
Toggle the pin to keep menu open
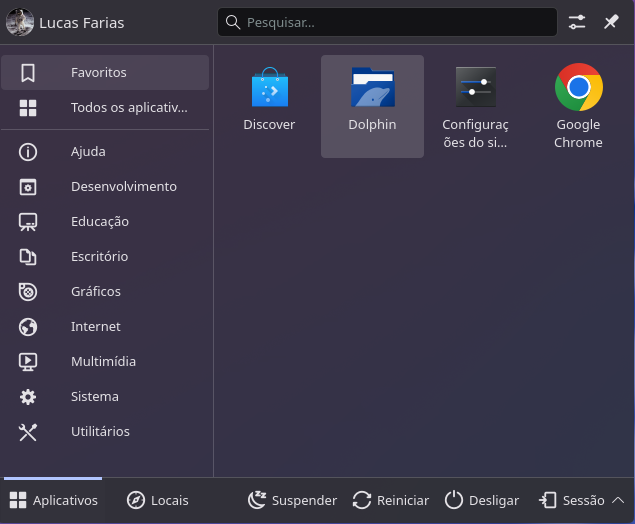(611, 22)
